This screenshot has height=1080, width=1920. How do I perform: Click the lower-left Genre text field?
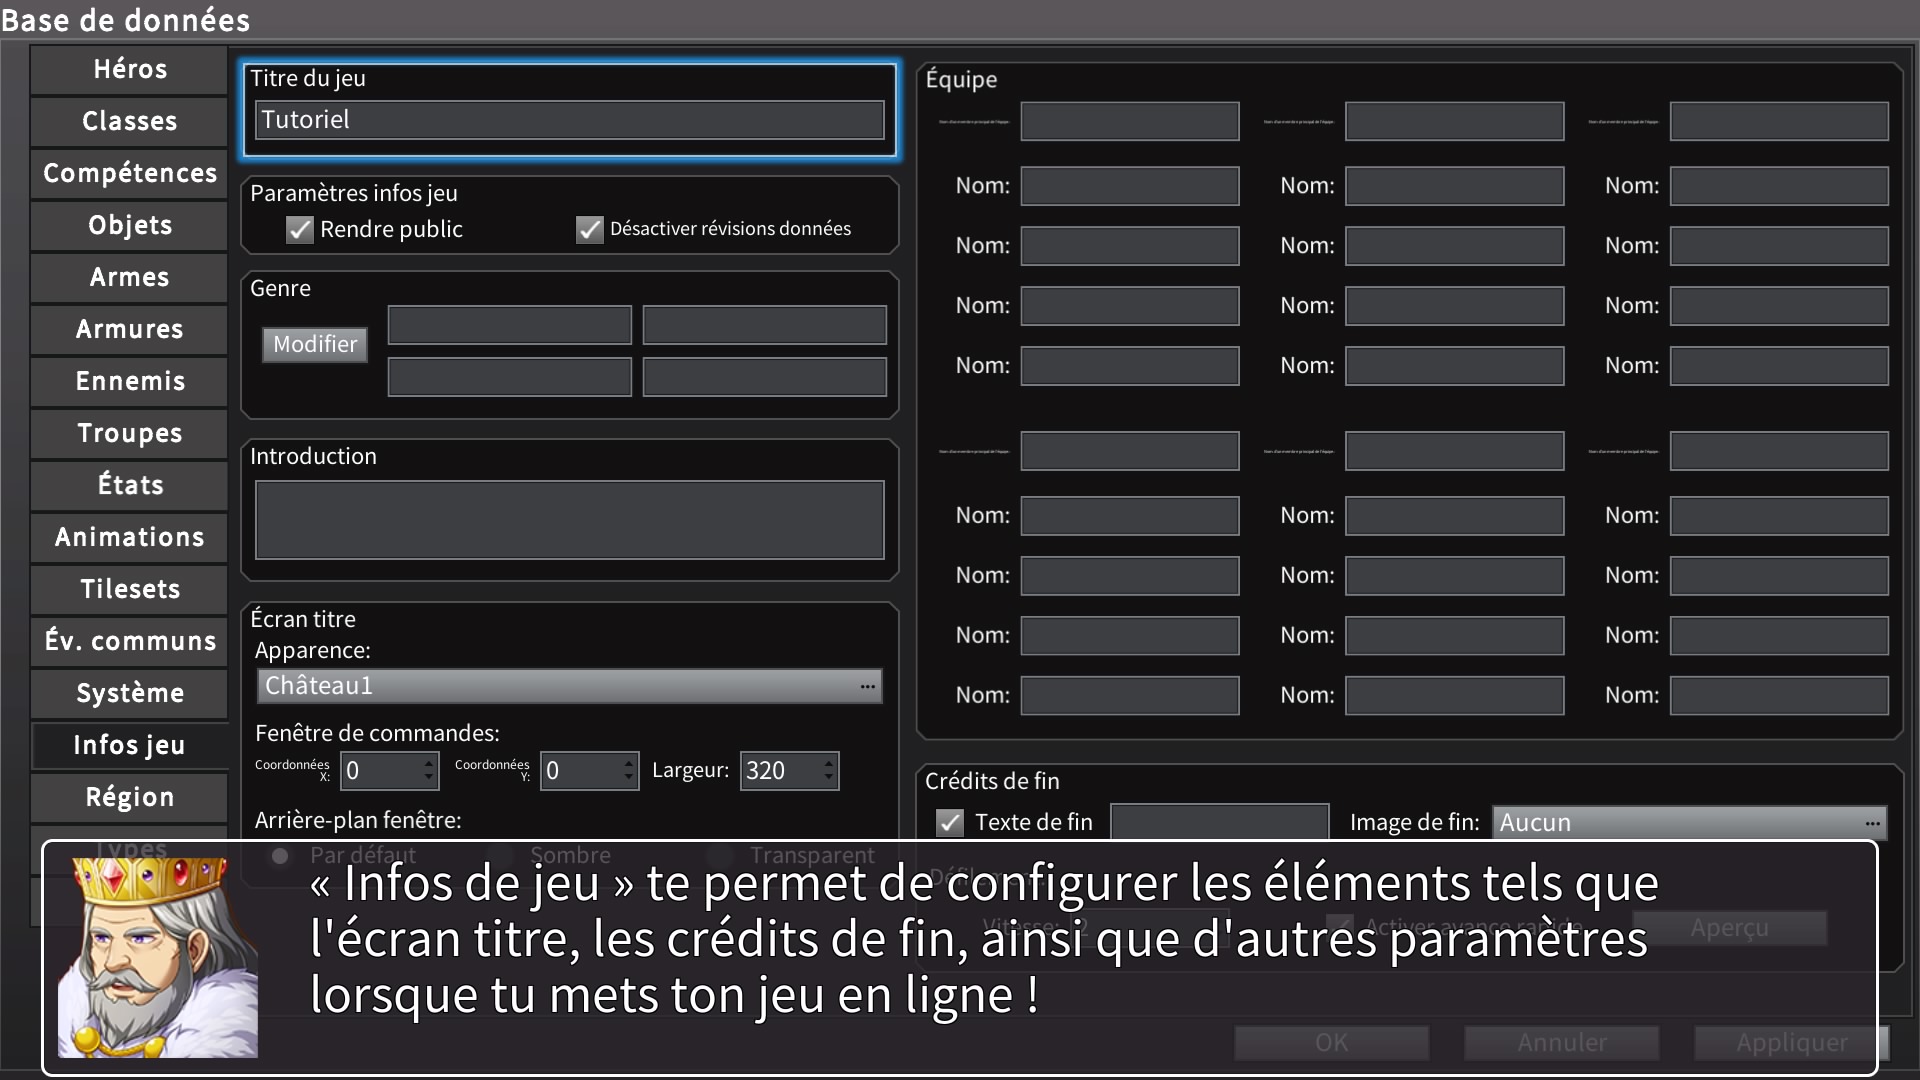point(510,377)
